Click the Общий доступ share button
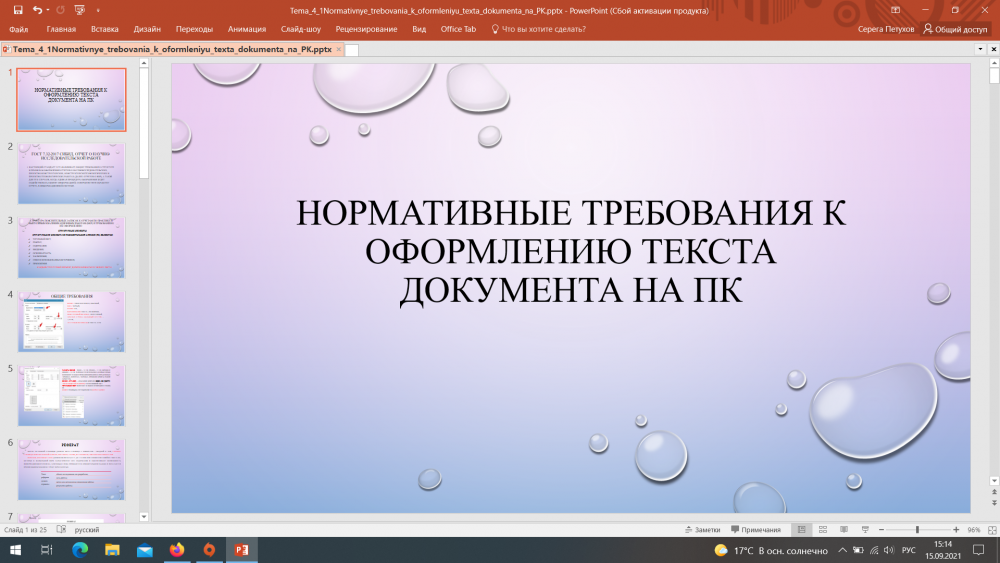The image size is (1000, 563). point(955,29)
